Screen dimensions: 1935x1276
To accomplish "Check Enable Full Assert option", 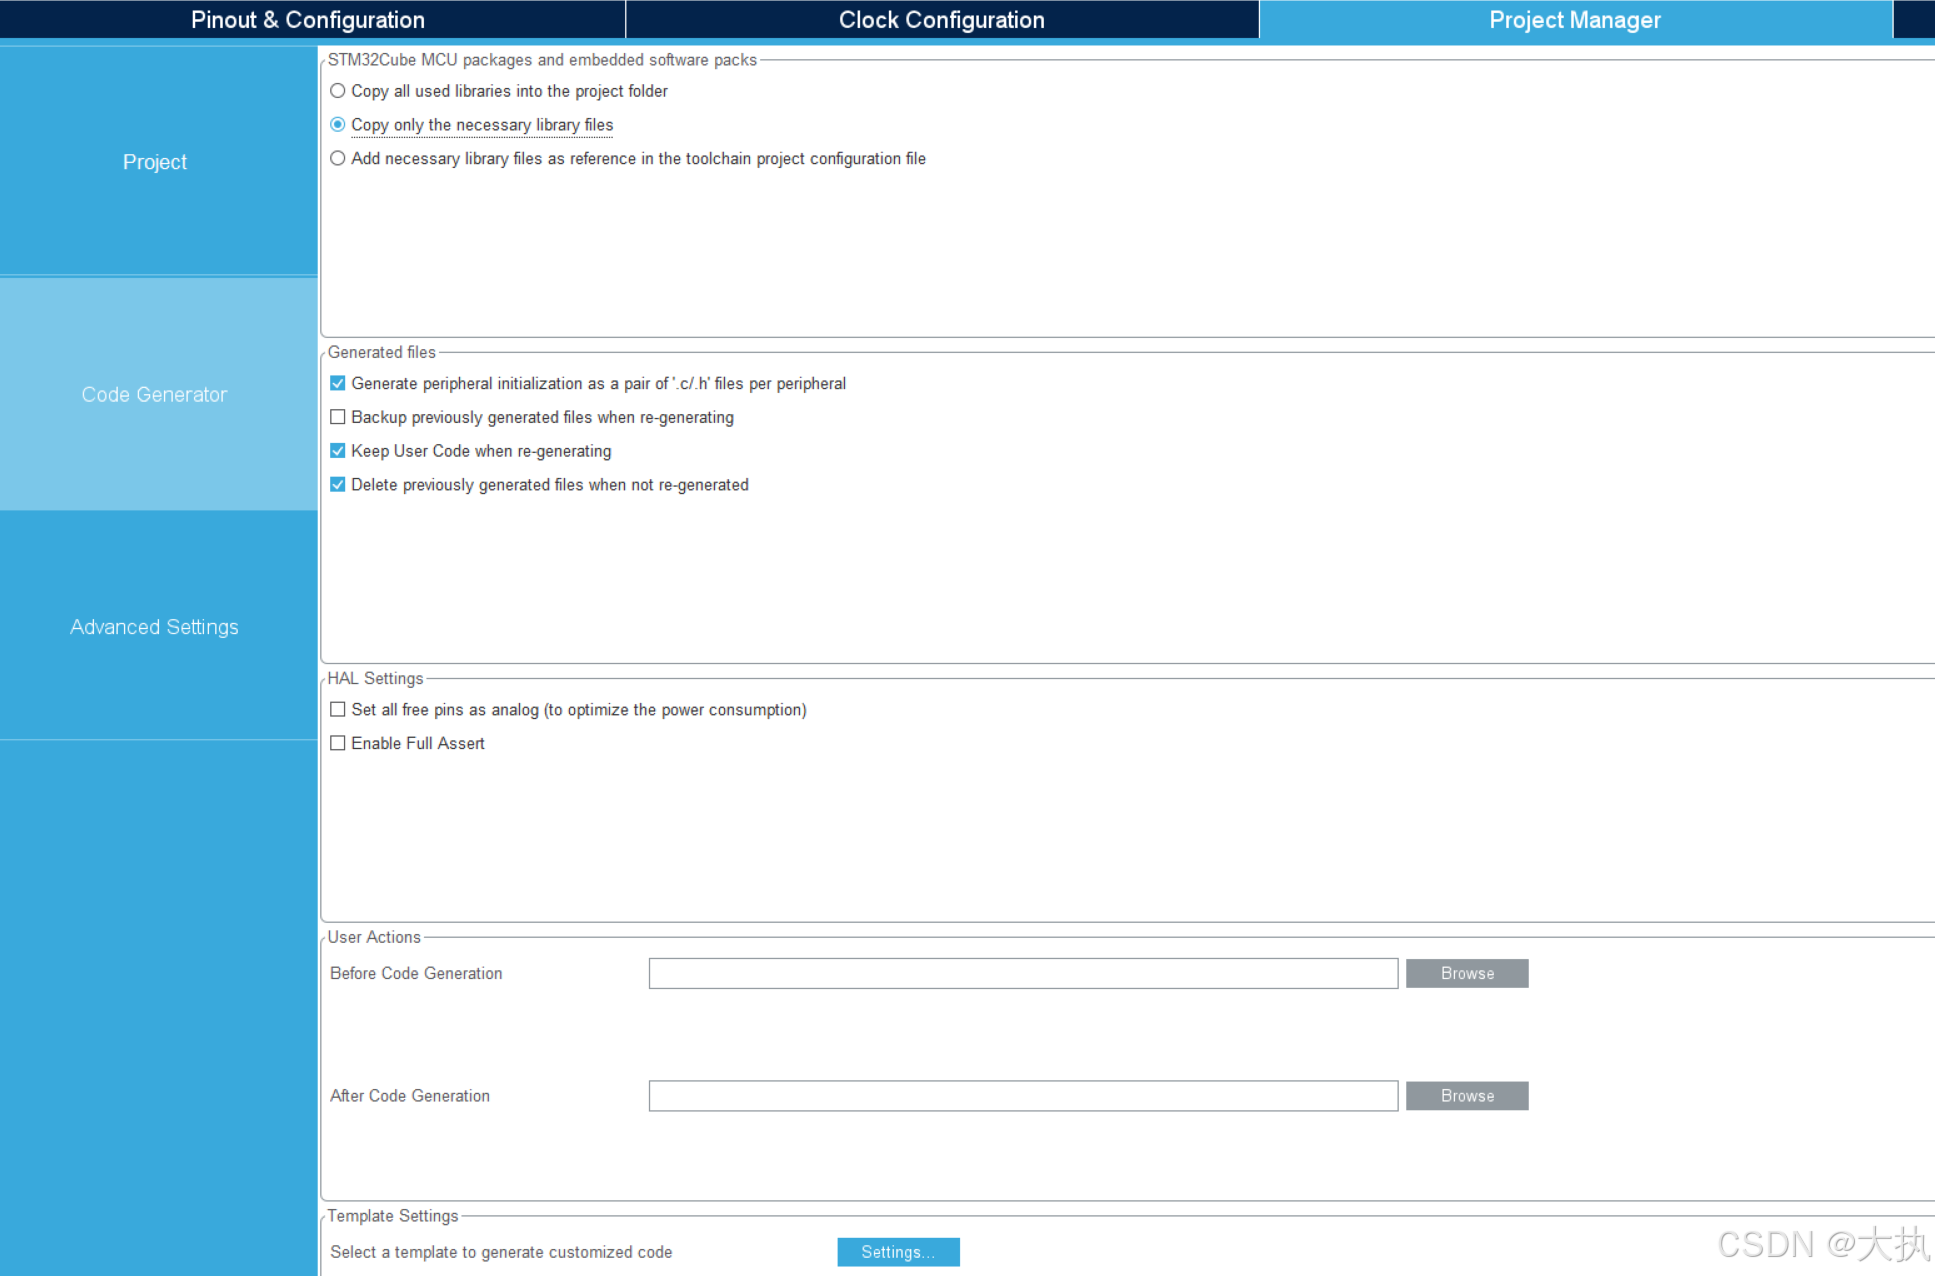I will point(338,744).
